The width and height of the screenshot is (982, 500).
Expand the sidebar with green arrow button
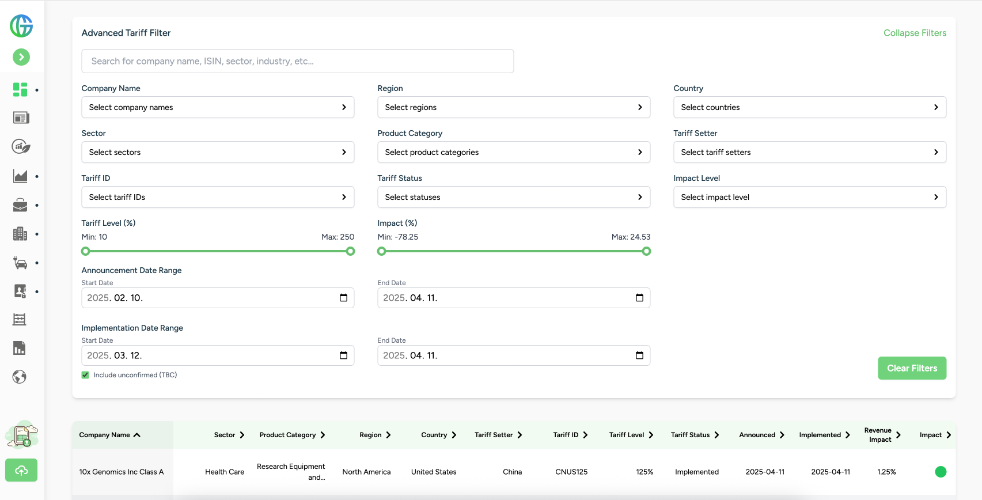click(21, 58)
